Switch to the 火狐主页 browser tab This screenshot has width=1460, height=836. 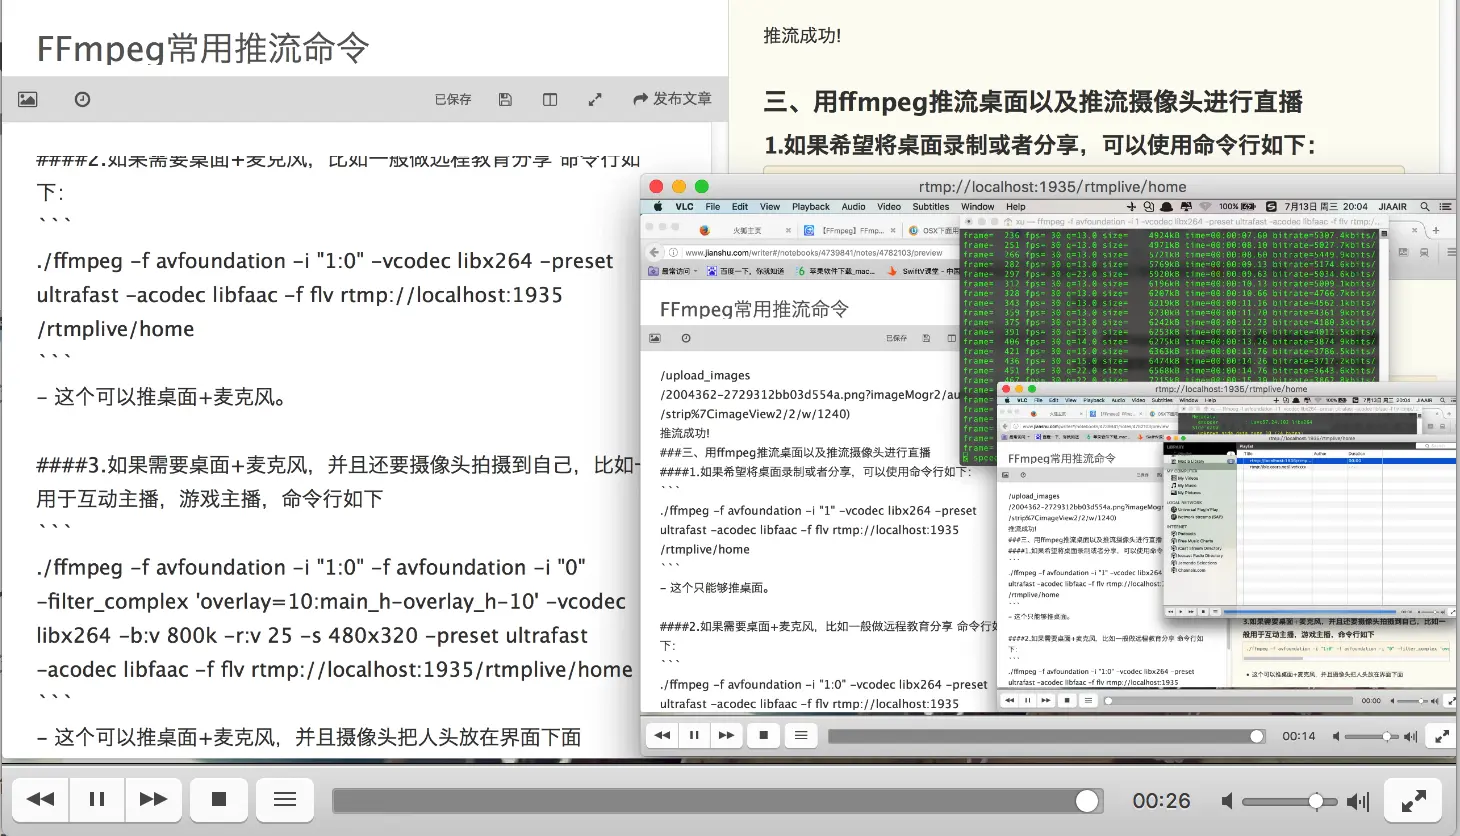click(747, 230)
